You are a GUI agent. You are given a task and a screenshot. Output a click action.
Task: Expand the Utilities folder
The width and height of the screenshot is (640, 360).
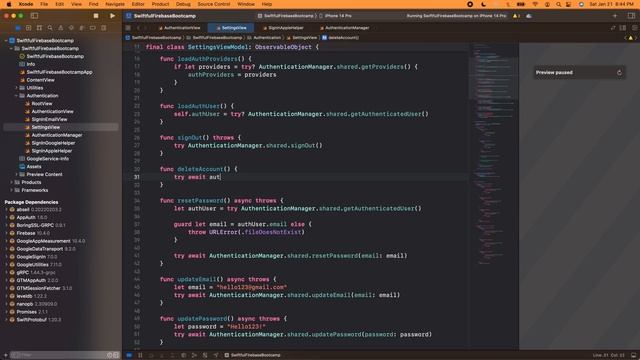[16, 88]
